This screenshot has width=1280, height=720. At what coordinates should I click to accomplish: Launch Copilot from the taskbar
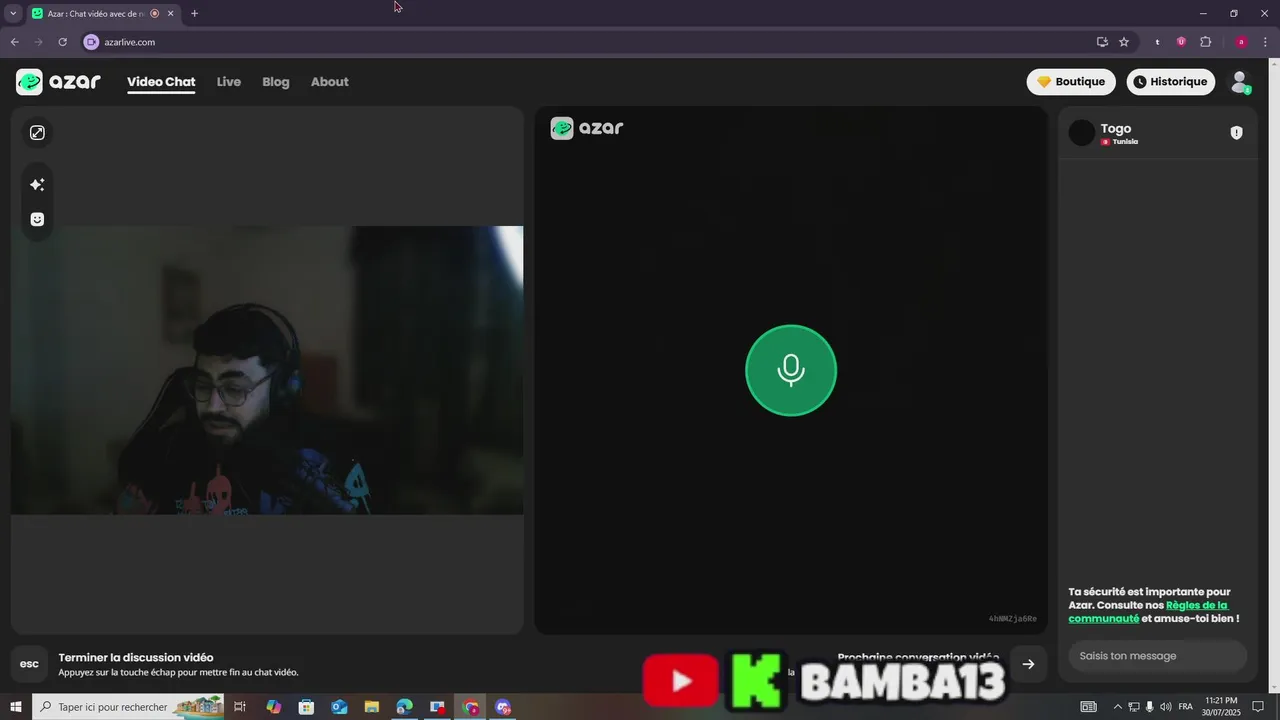[274, 707]
